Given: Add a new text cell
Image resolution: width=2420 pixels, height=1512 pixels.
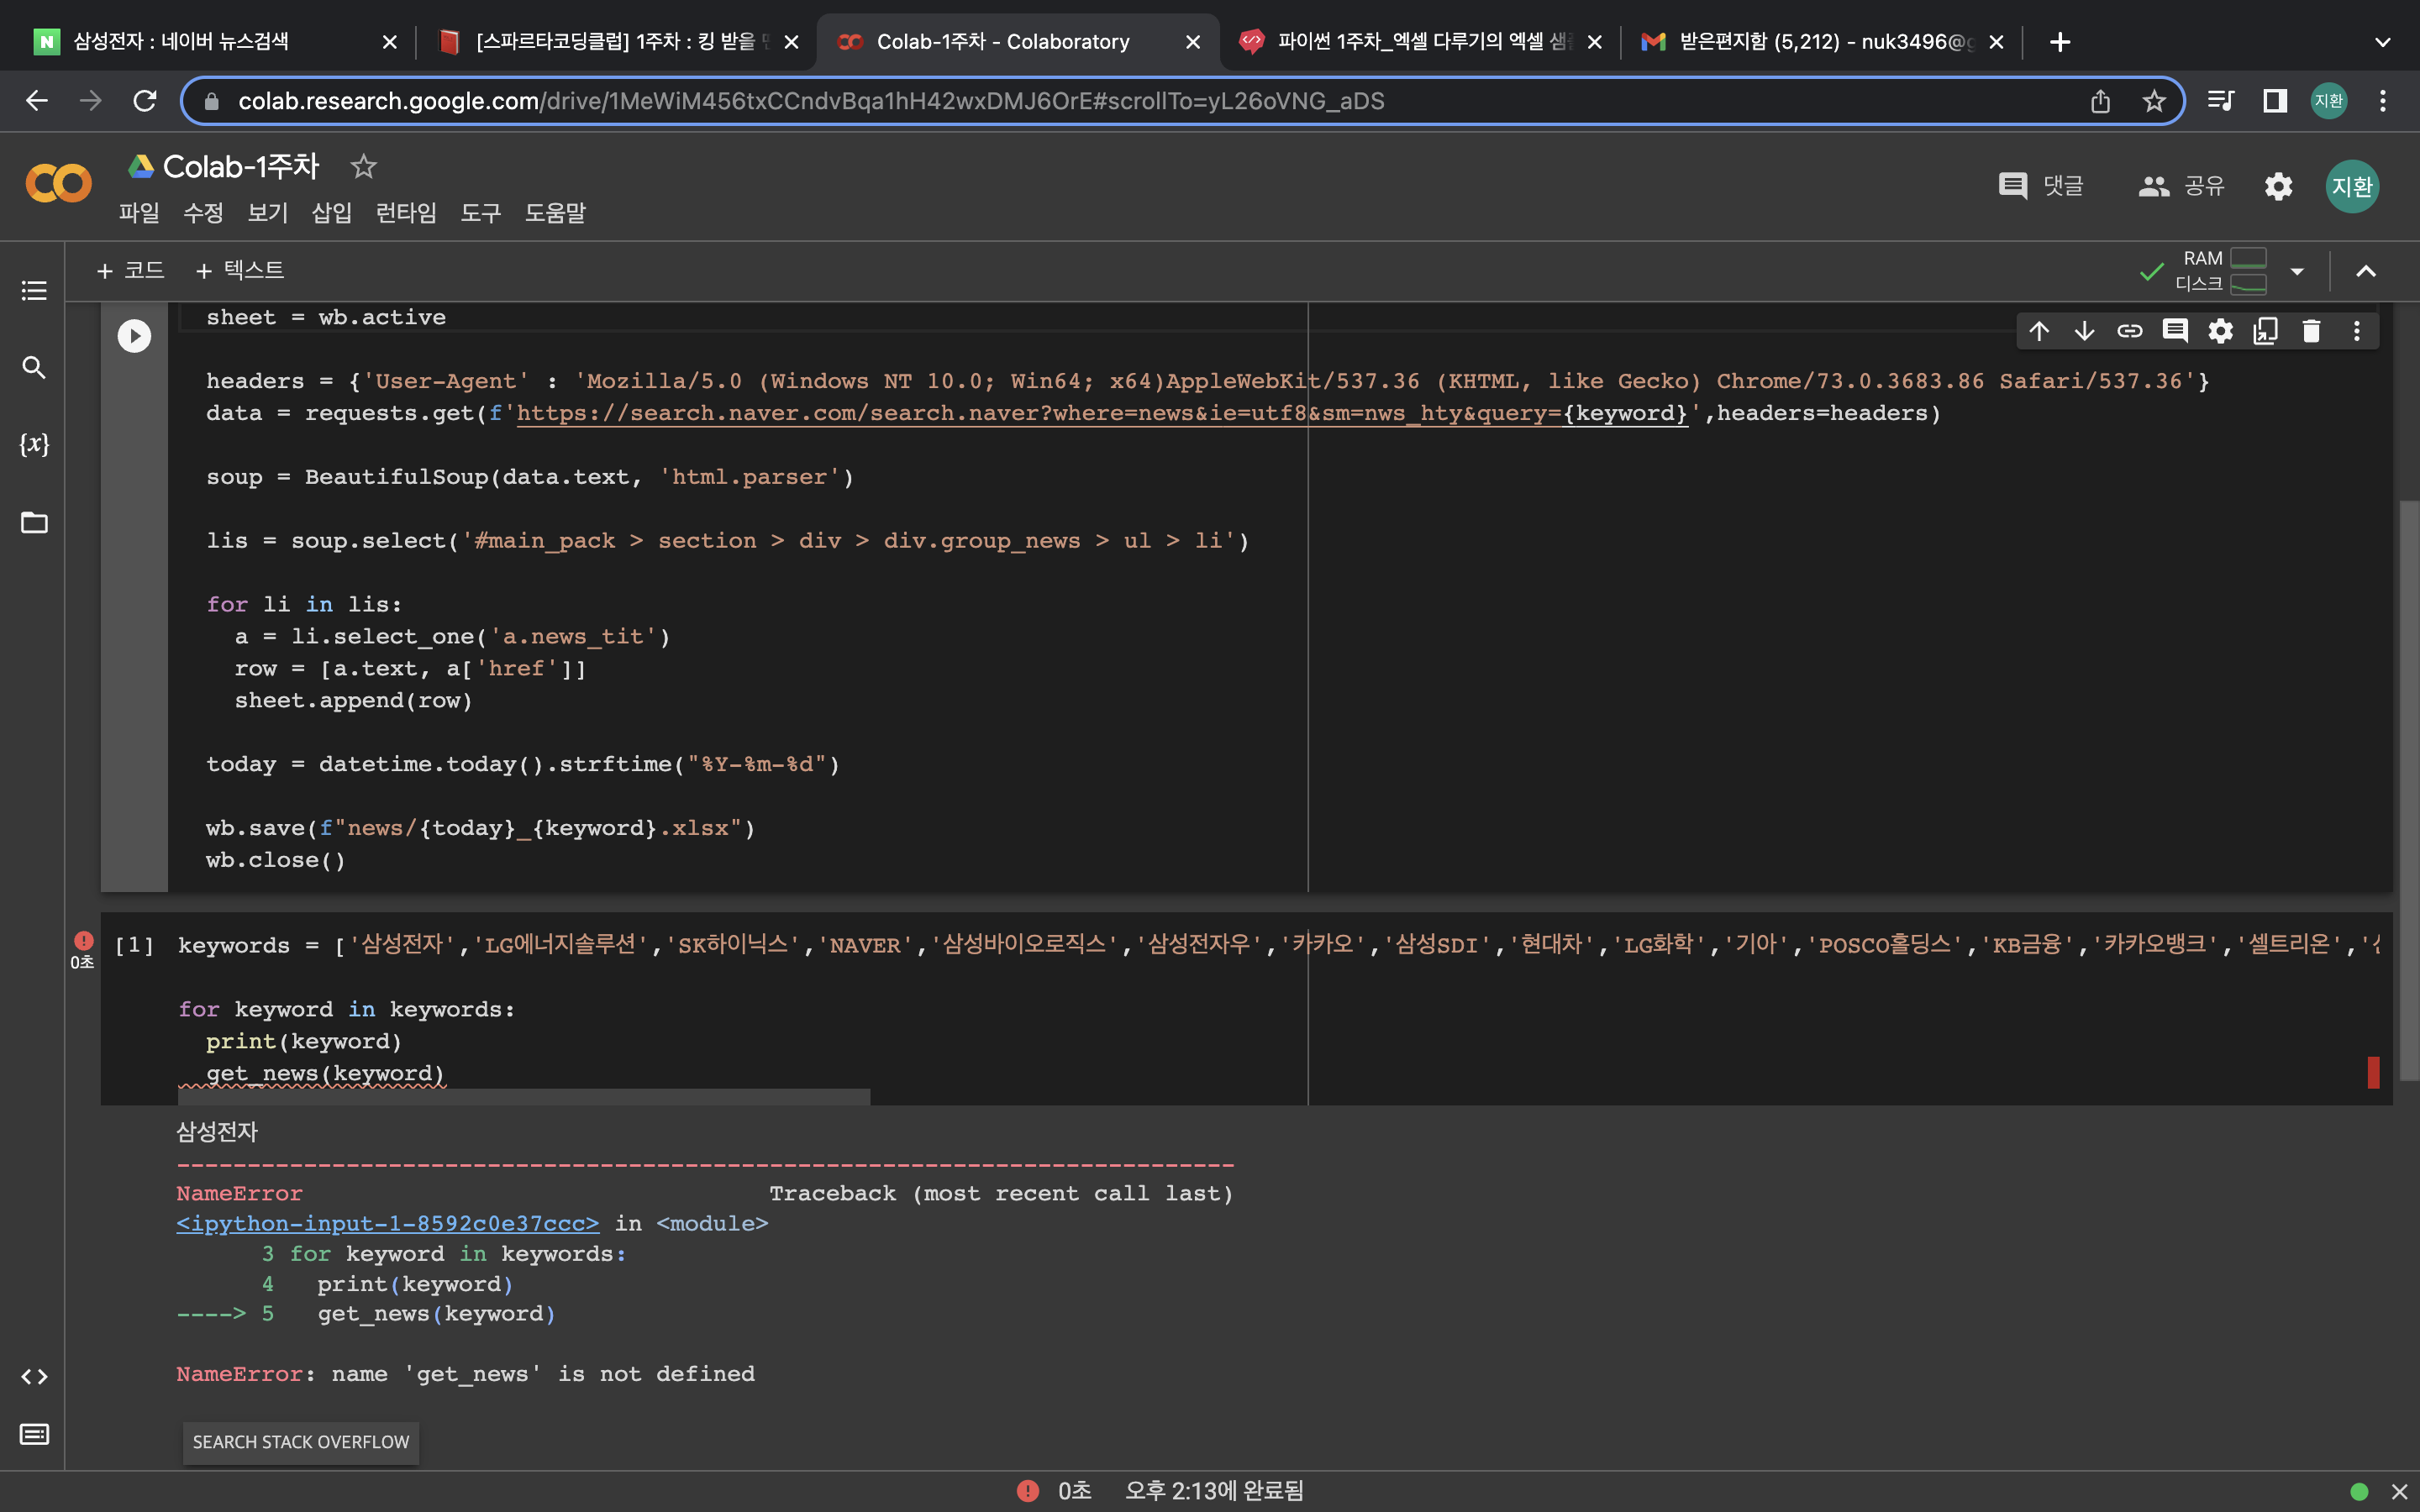Looking at the screenshot, I should tap(240, 270).
